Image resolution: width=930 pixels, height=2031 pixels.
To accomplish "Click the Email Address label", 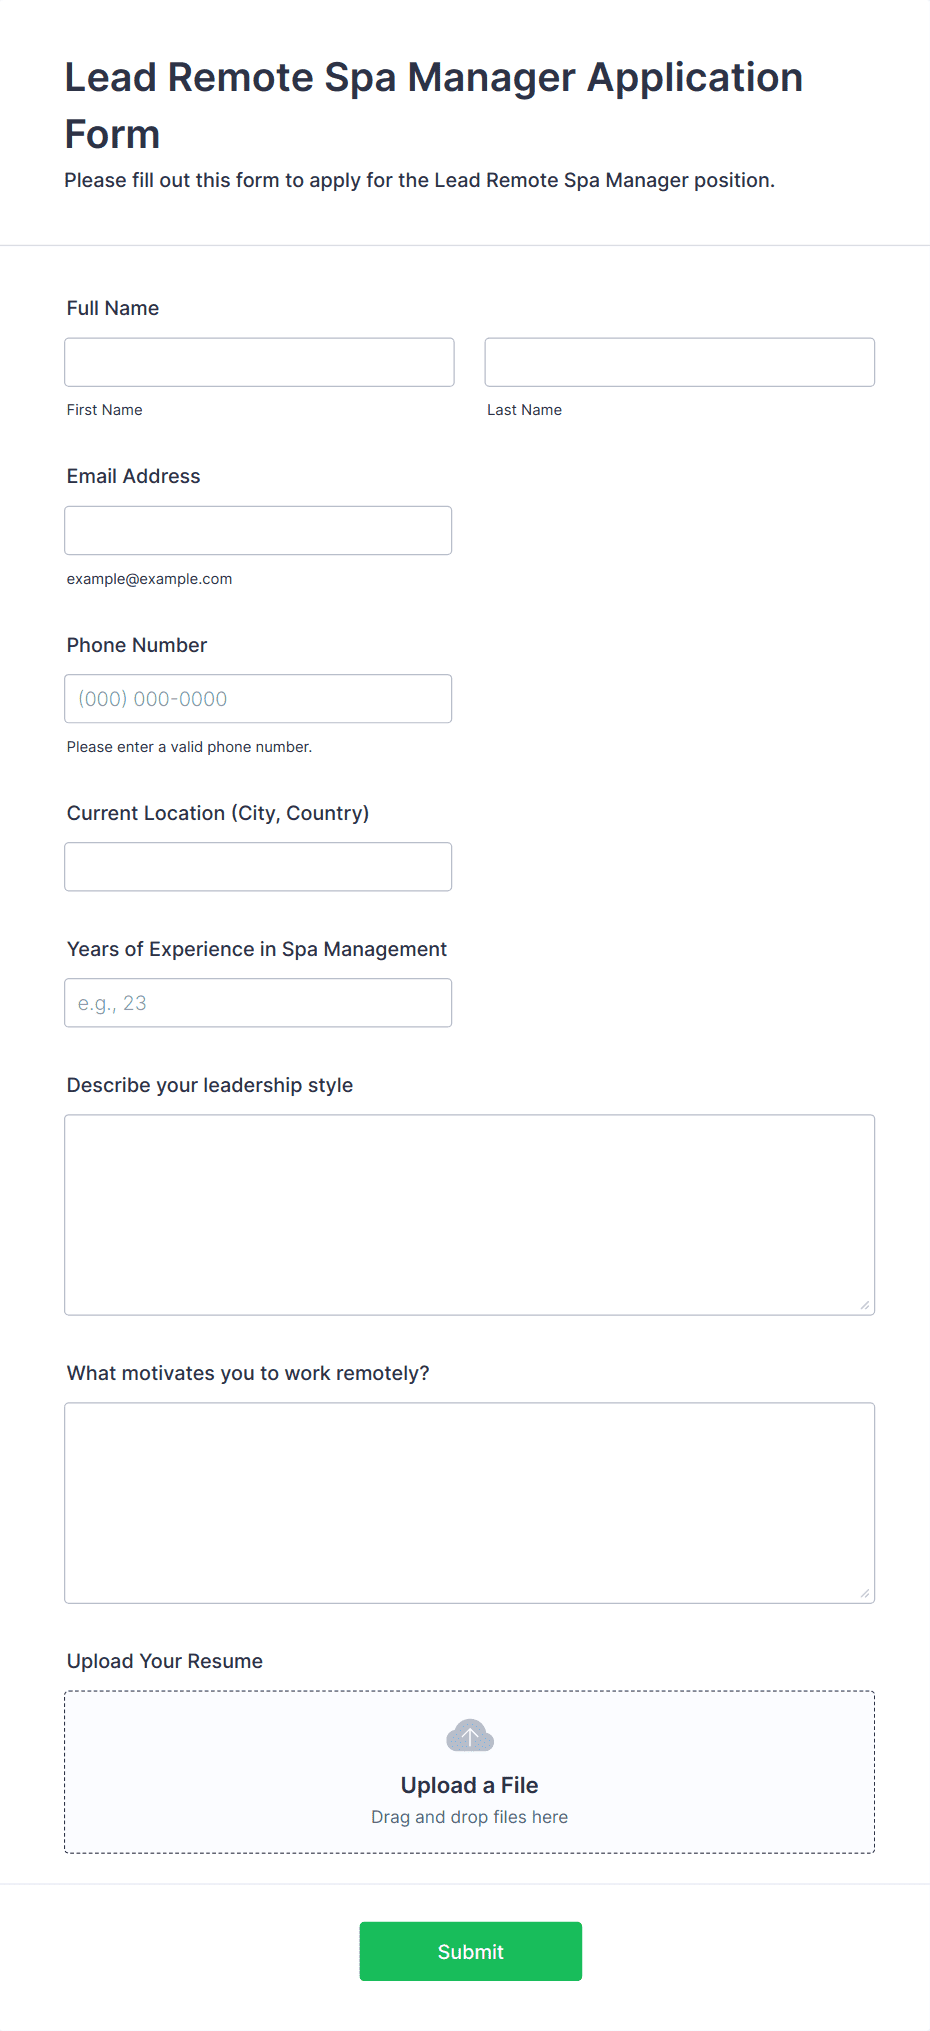I will pos(134,476).
